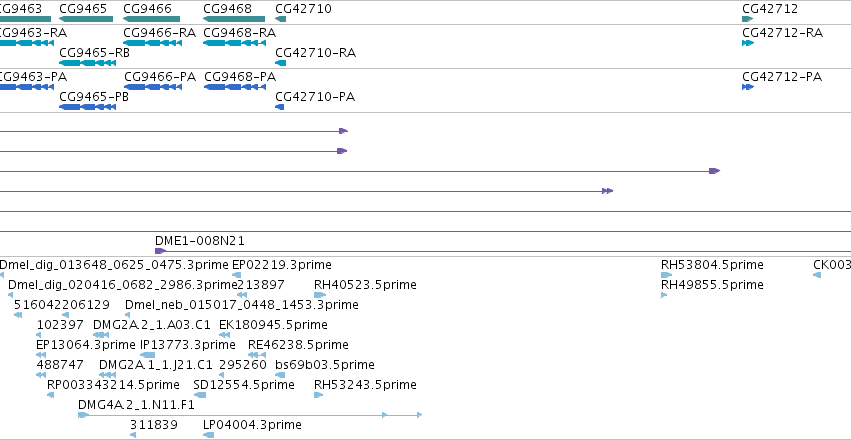Click purple feature ending with double arrowhead
The image size is (851, 440).
coord(607,191)
